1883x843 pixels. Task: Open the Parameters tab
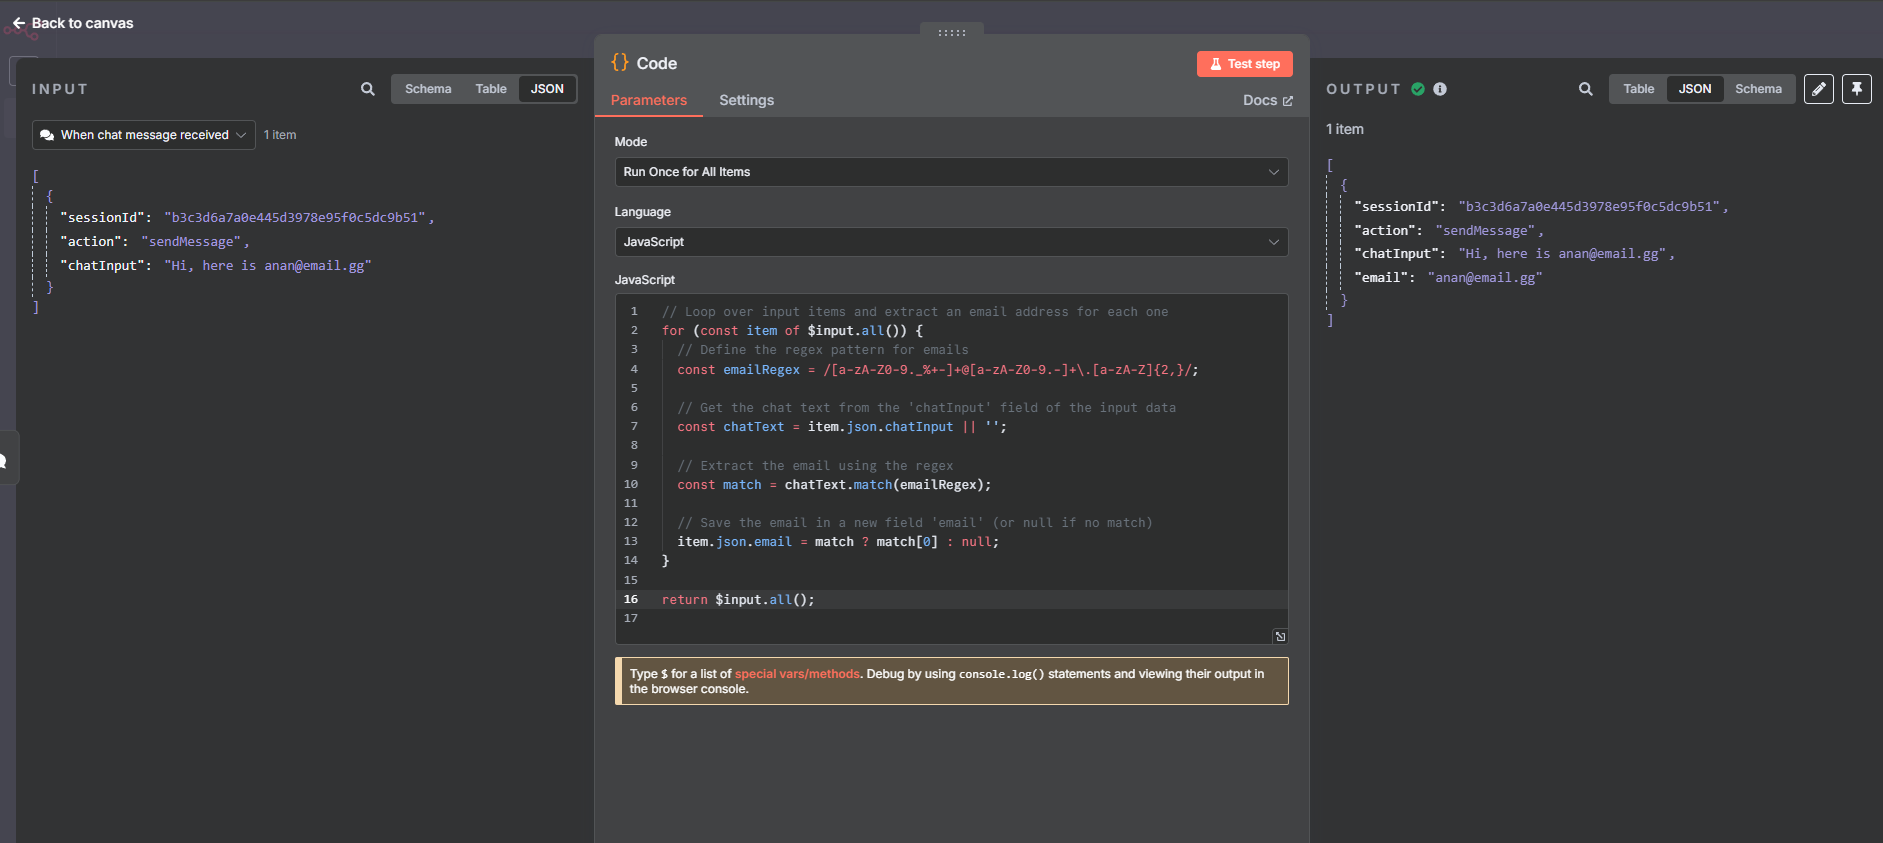(649, 100)
